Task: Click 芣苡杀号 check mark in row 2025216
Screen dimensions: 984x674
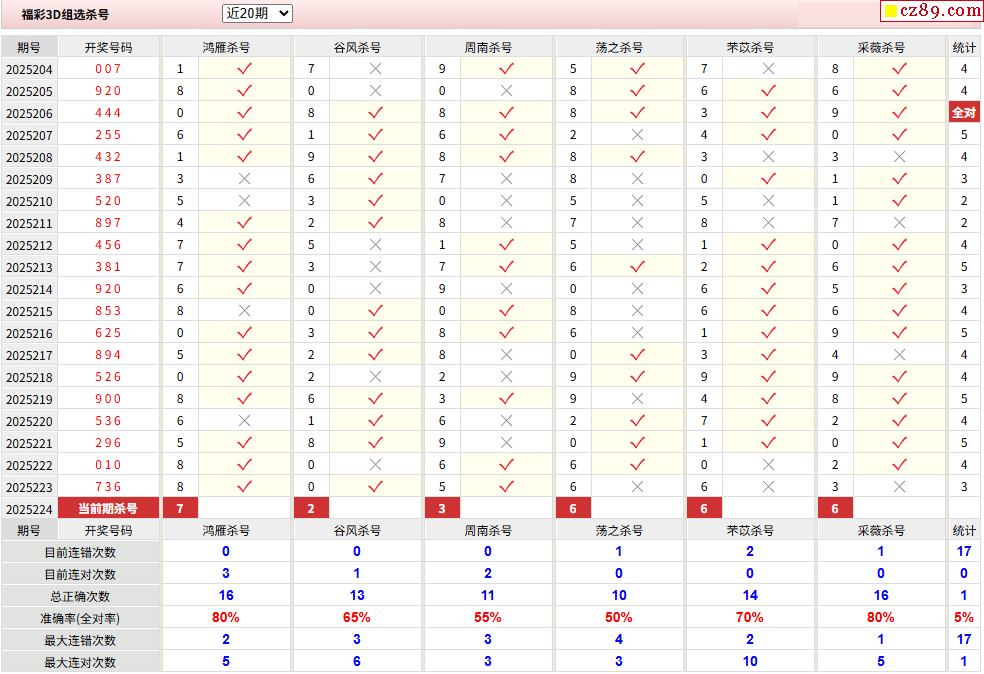Action: (768, 333)
